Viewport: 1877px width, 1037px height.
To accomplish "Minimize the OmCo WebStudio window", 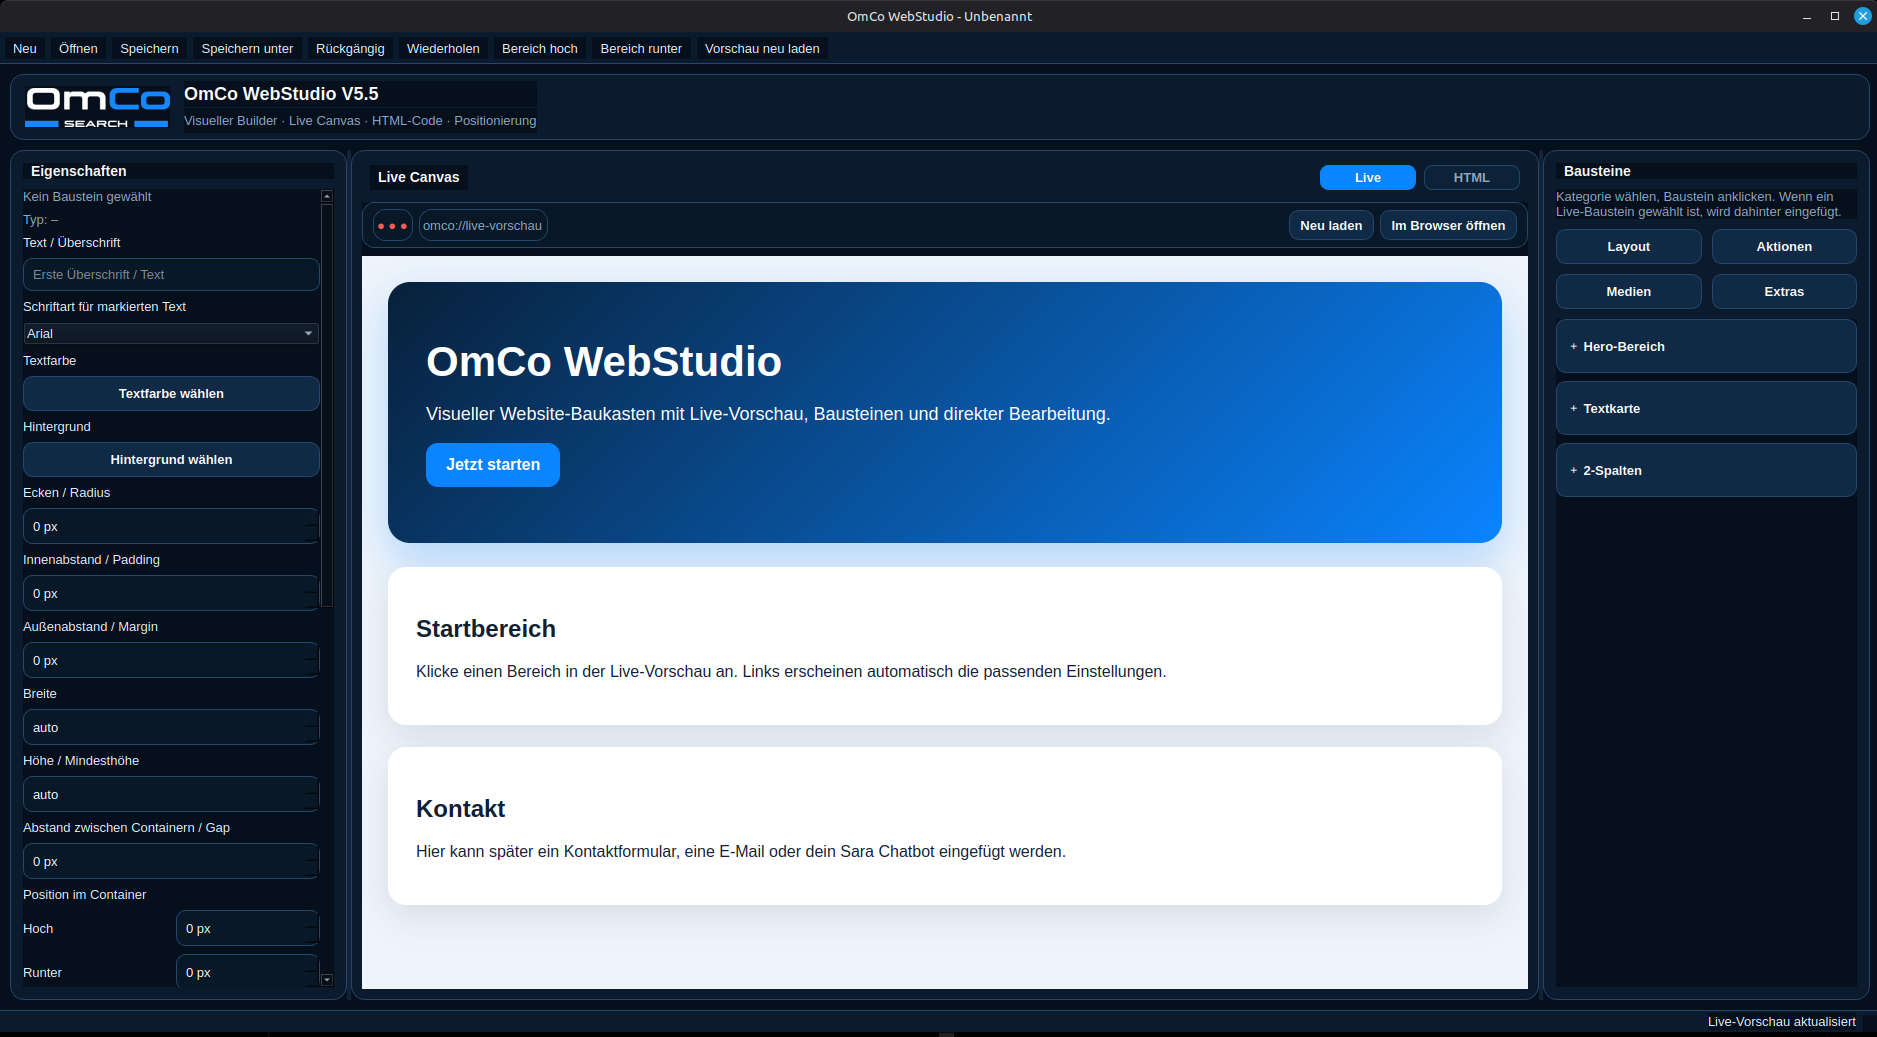I will [1807, 16].
